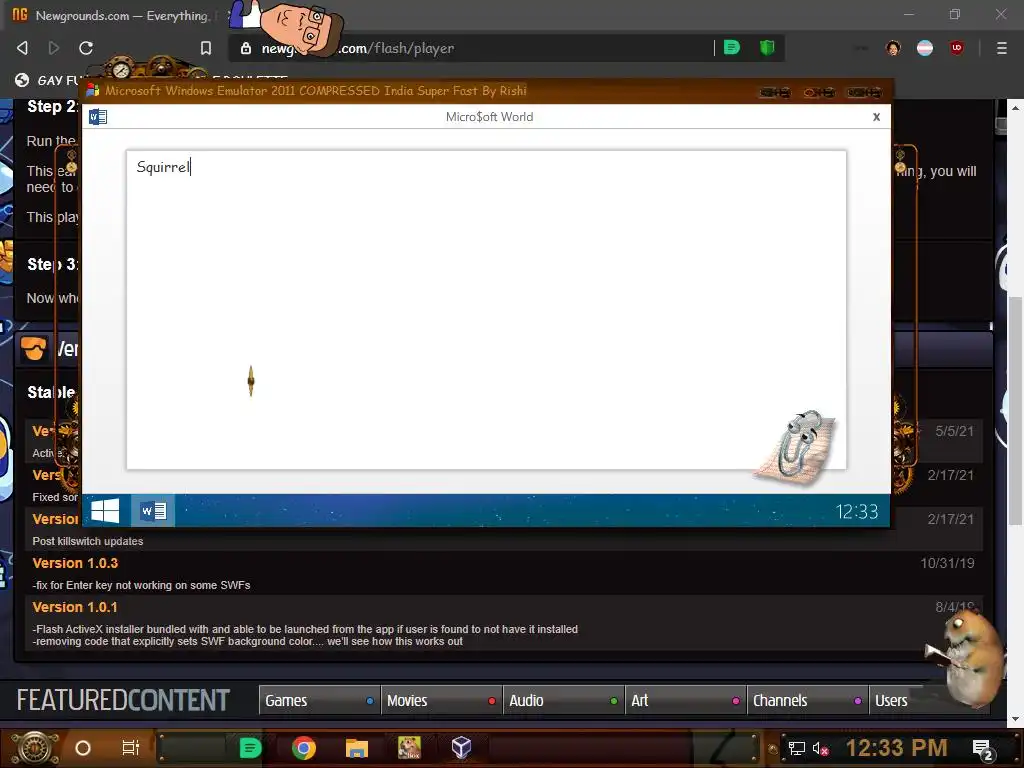Go forward in the browser
Viewport: 1024px width, 768px height.
tap(54, 48)
